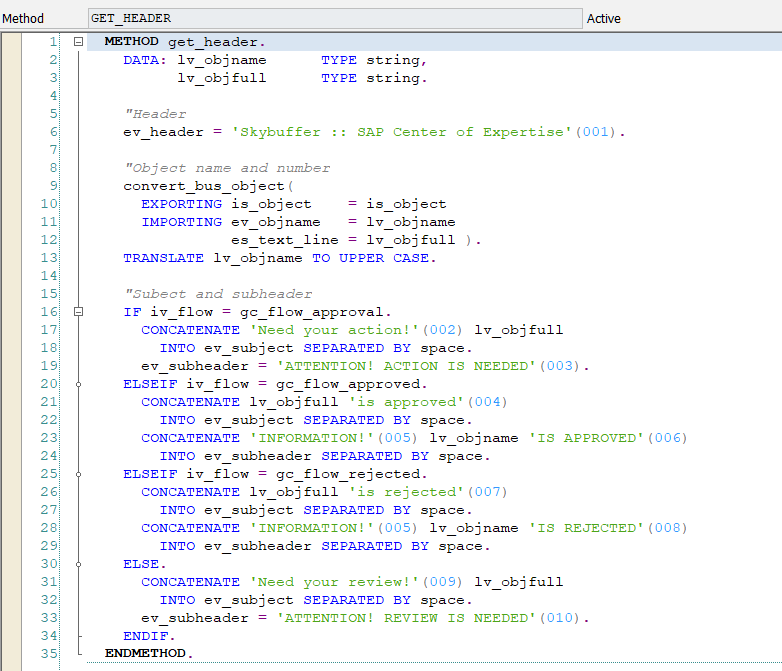Image resolution: width=782 pixels, height=671 pixels.
Task: Click the text symbol (001) on line 6
Action: pyautogui.click(x=595, y=132)
